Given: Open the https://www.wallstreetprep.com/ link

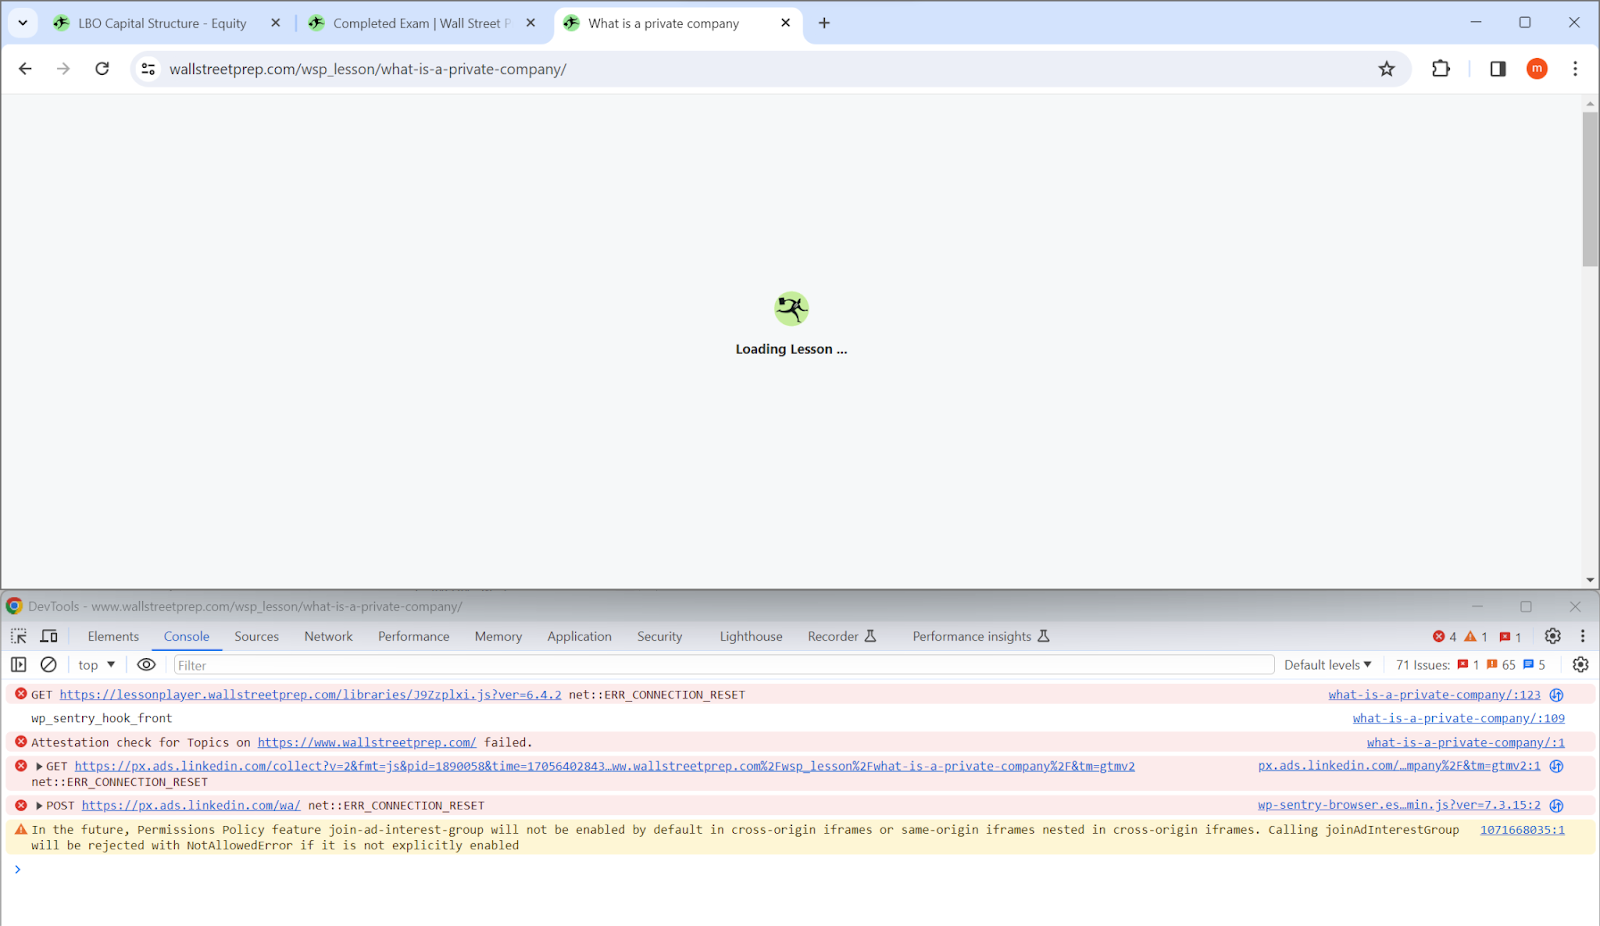Looking at the screenshot, I should pyautogui.click(x=367, y=743).
